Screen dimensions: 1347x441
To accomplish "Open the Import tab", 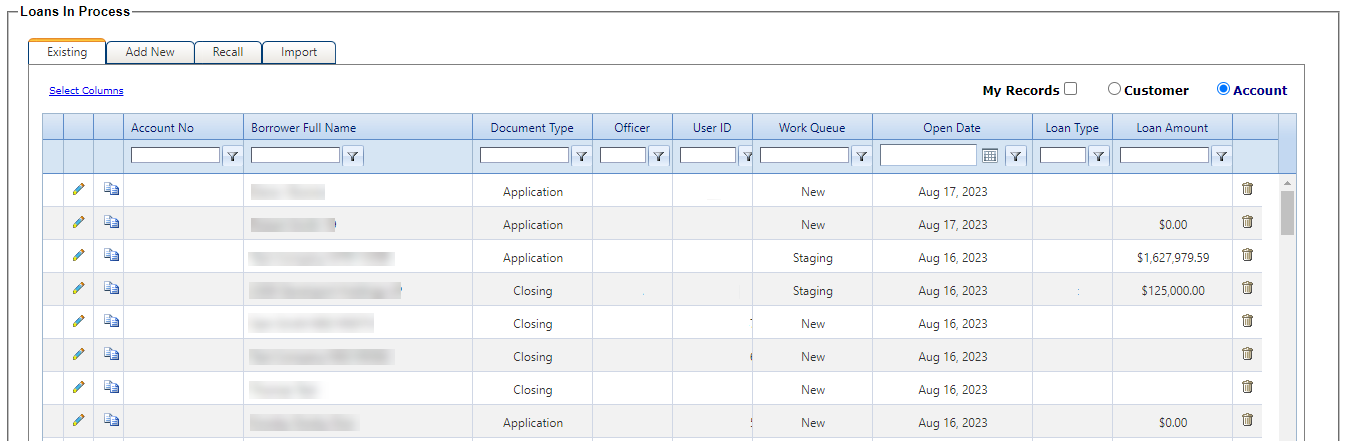I will tap(299, 52).
